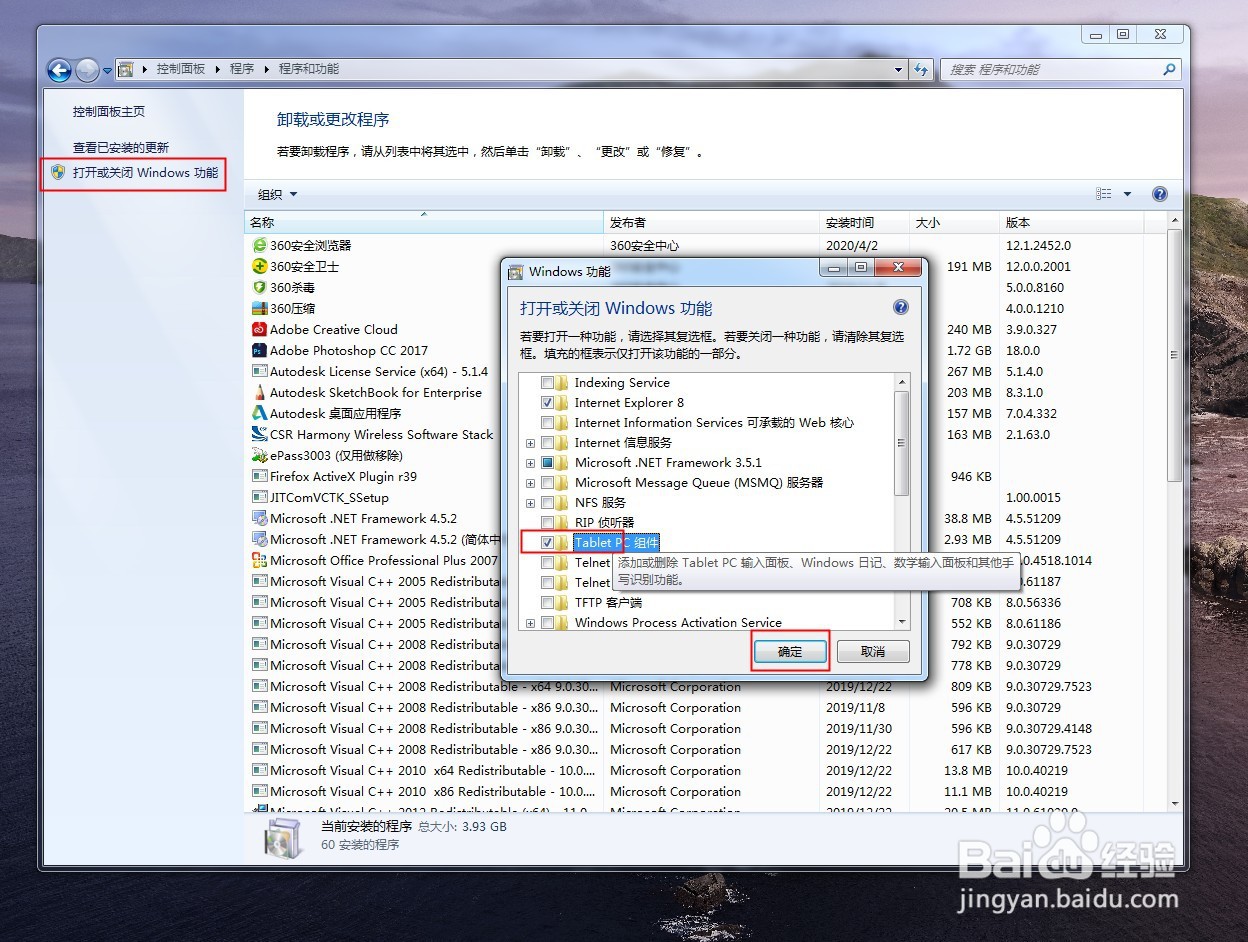Click the 控制面板 breadcrumb
1248x942 pixels.
(x=180, y=69)
